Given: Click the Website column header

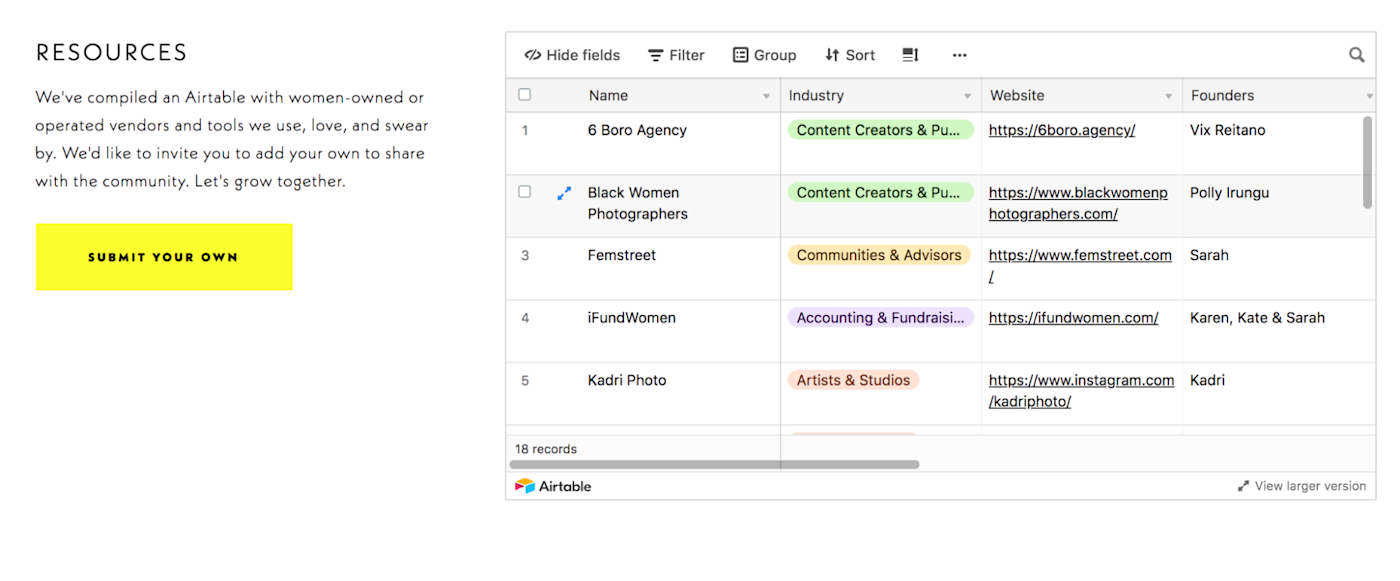Looking at the screenshot, I should click(1082, 95).
